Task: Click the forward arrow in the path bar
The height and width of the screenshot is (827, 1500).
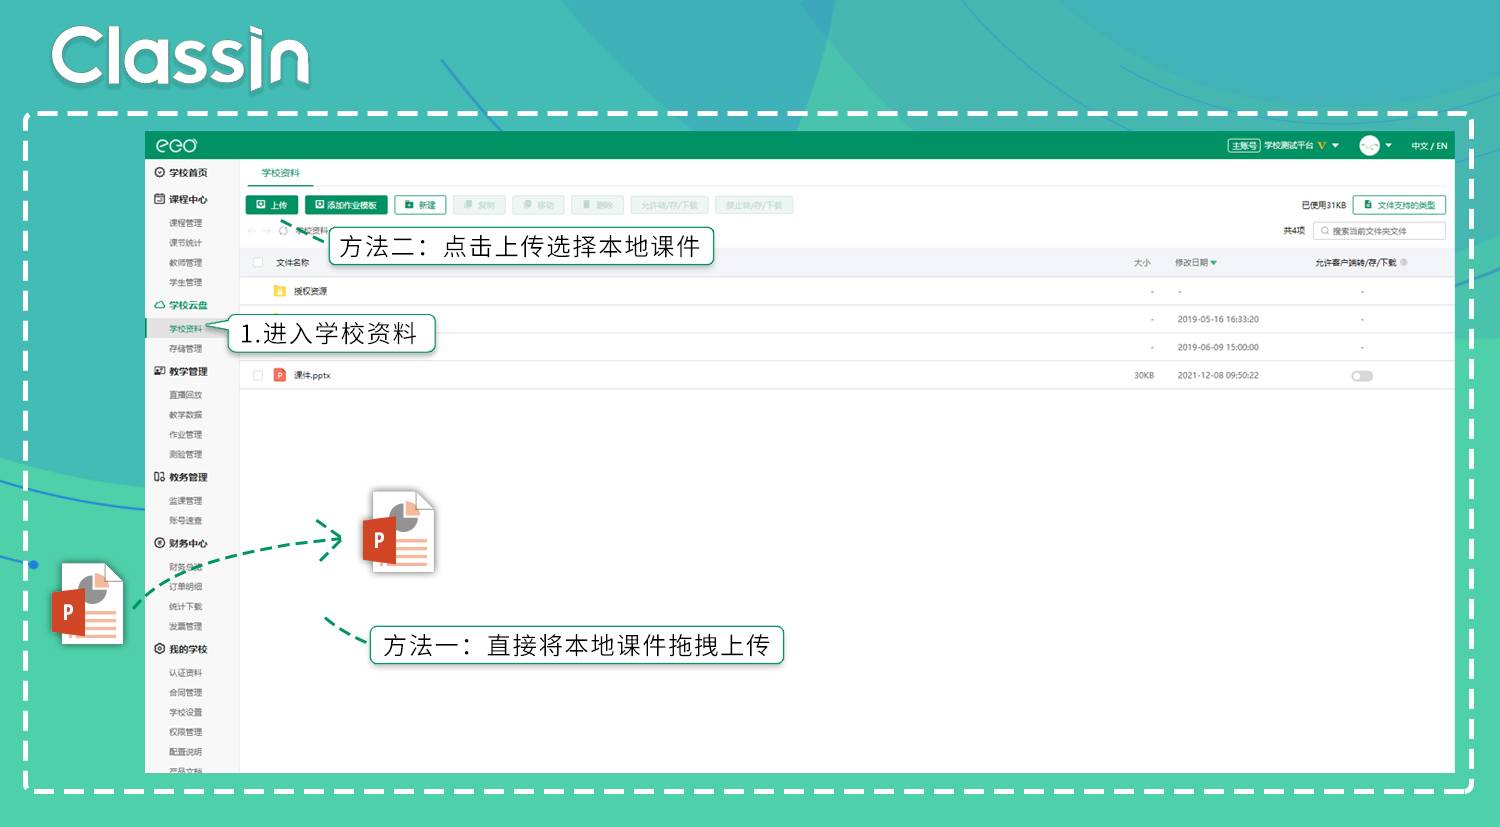Action: click(267, 231)
